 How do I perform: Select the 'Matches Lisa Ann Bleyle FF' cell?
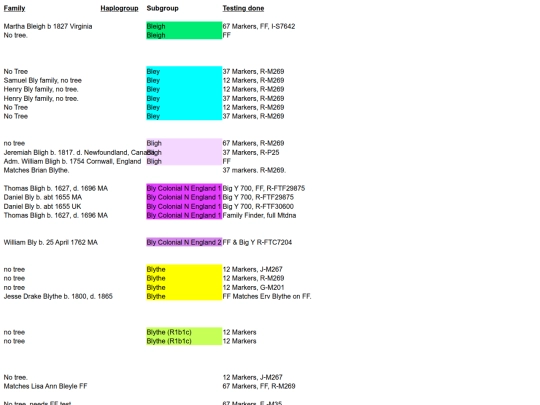click(x=45, y=386)
